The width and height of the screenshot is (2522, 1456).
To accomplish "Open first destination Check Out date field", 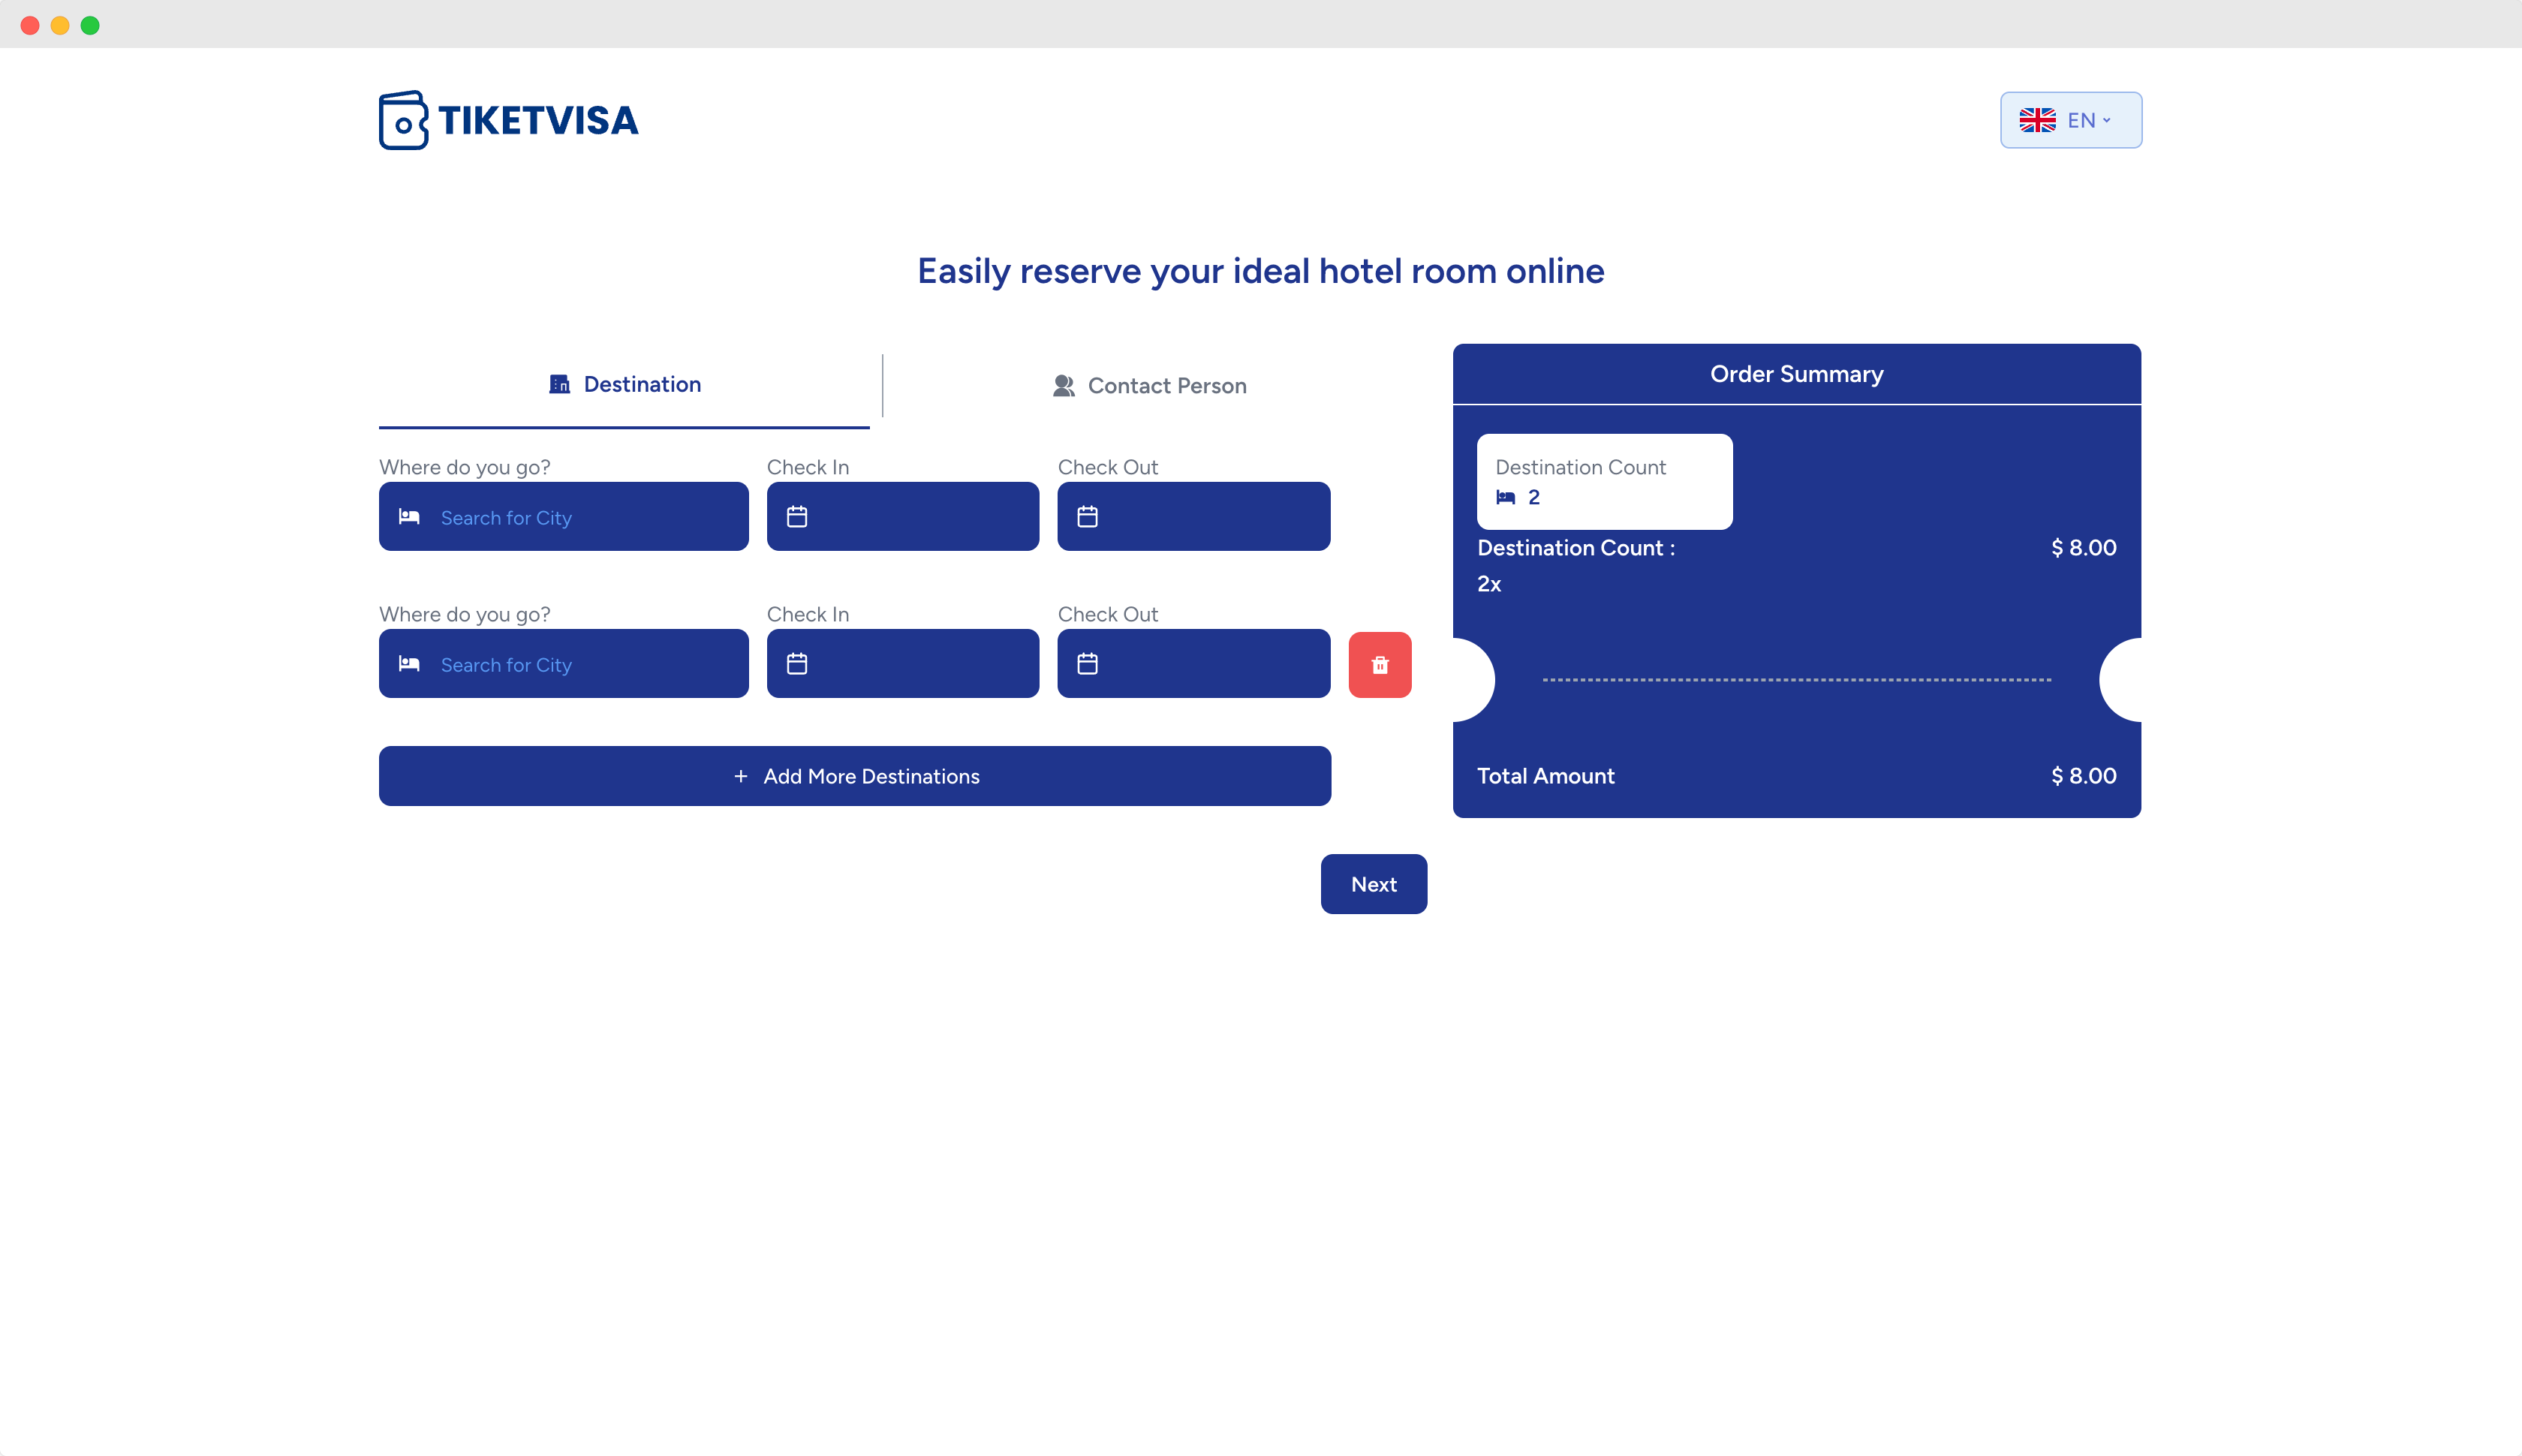I will [1194, 517].
